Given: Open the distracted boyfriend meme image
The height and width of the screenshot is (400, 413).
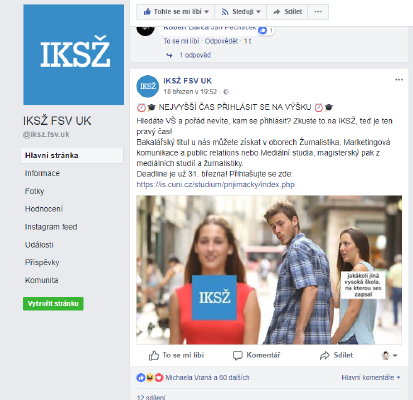Looking at the screenshot, I should click(x=269, y=270).
